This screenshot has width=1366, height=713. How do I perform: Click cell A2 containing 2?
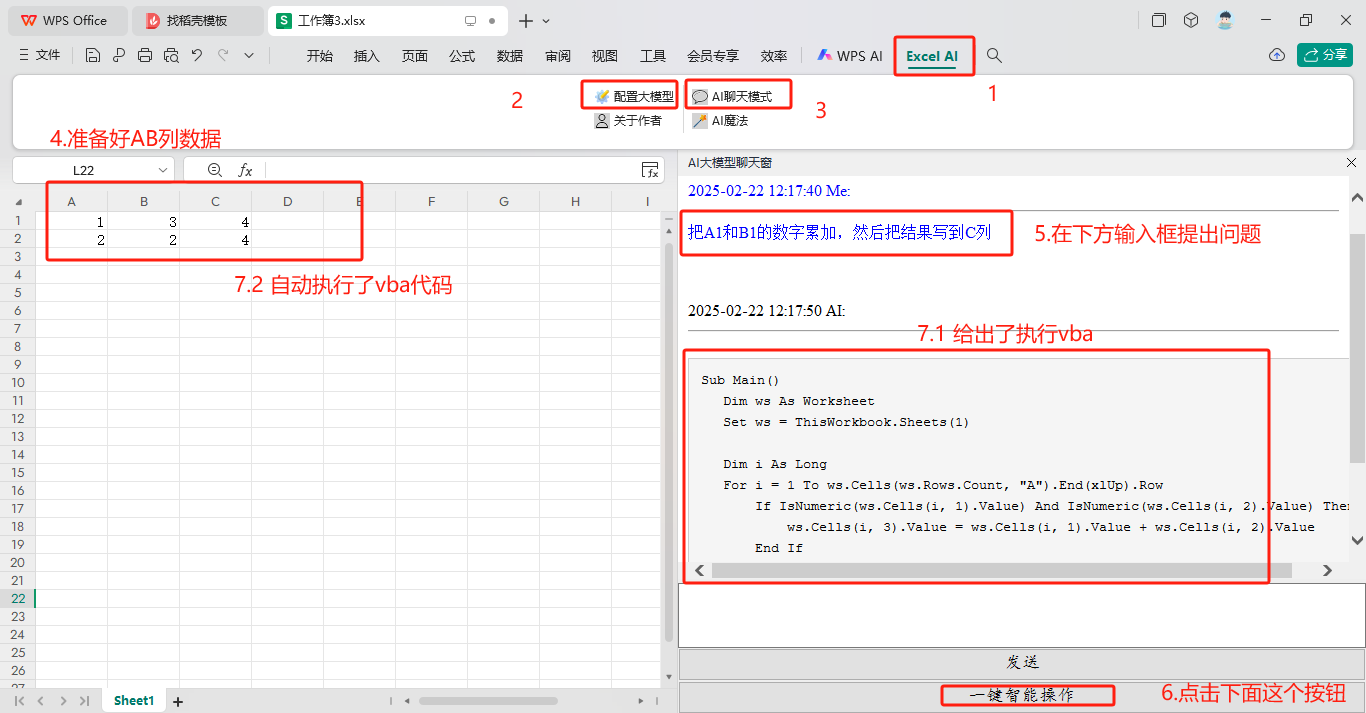[72, 240]
